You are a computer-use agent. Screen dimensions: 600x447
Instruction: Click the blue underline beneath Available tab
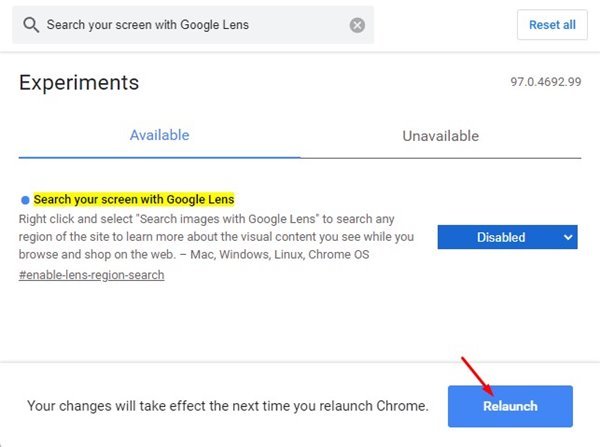coord(160,157)
